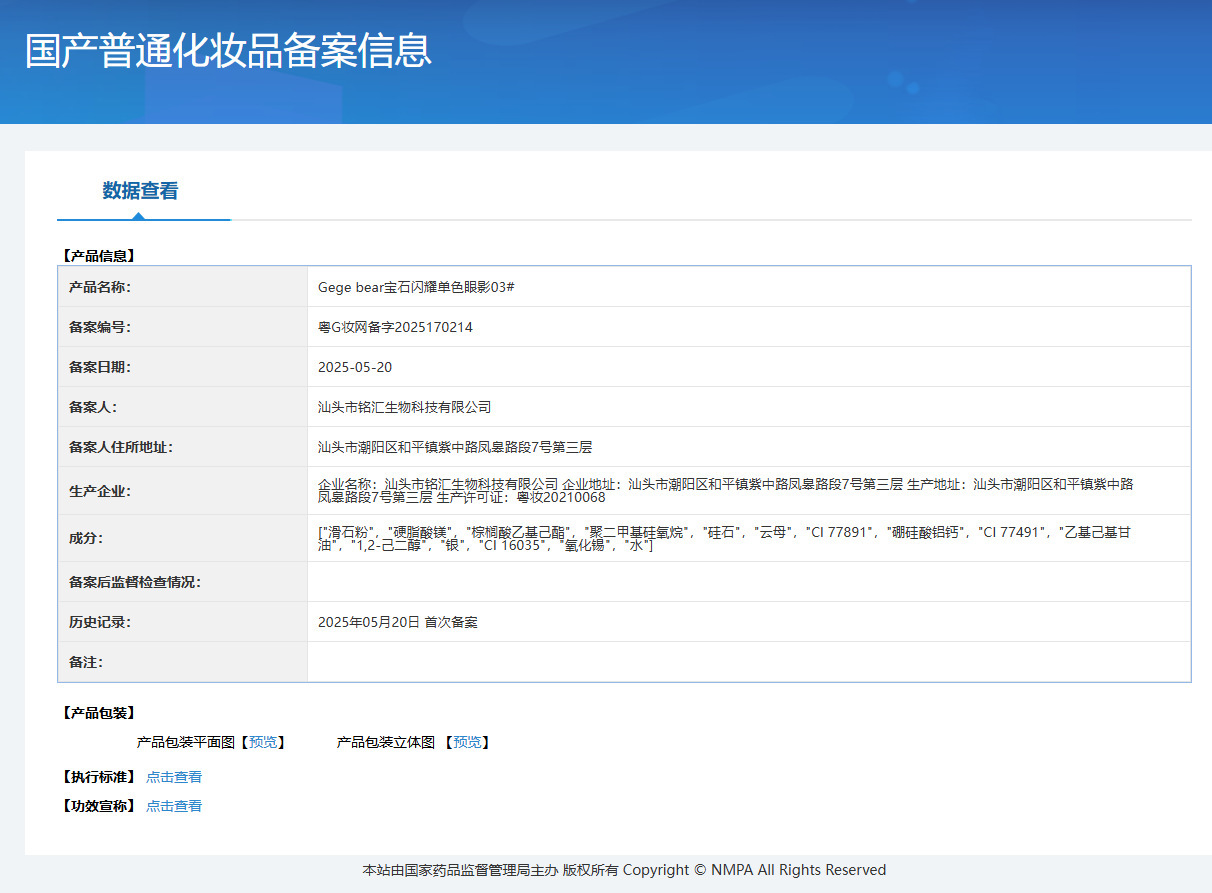Screen dimensions: 1212x893
Task: Click the ingredients list starting with 滑石粉
Action: 725,538
